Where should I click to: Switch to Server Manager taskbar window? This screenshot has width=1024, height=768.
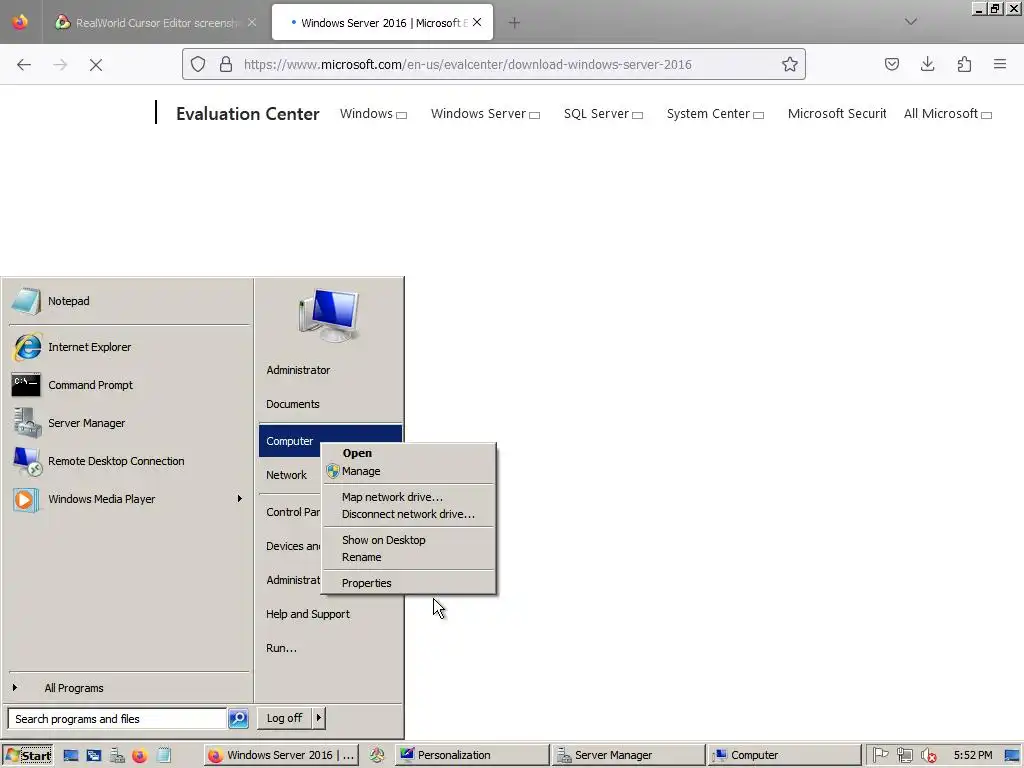[628, 755]
